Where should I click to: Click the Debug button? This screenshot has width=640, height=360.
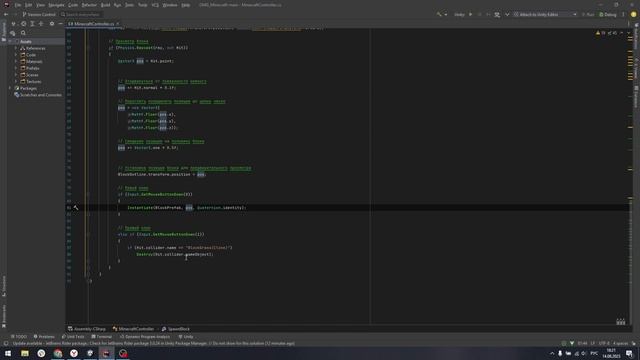click(608, 14)
